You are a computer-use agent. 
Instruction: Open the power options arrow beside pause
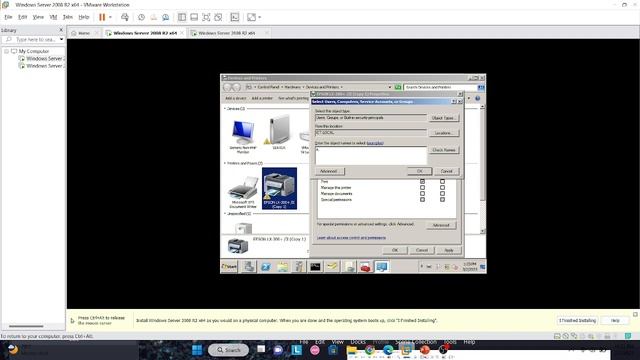(x=110, y=17)
